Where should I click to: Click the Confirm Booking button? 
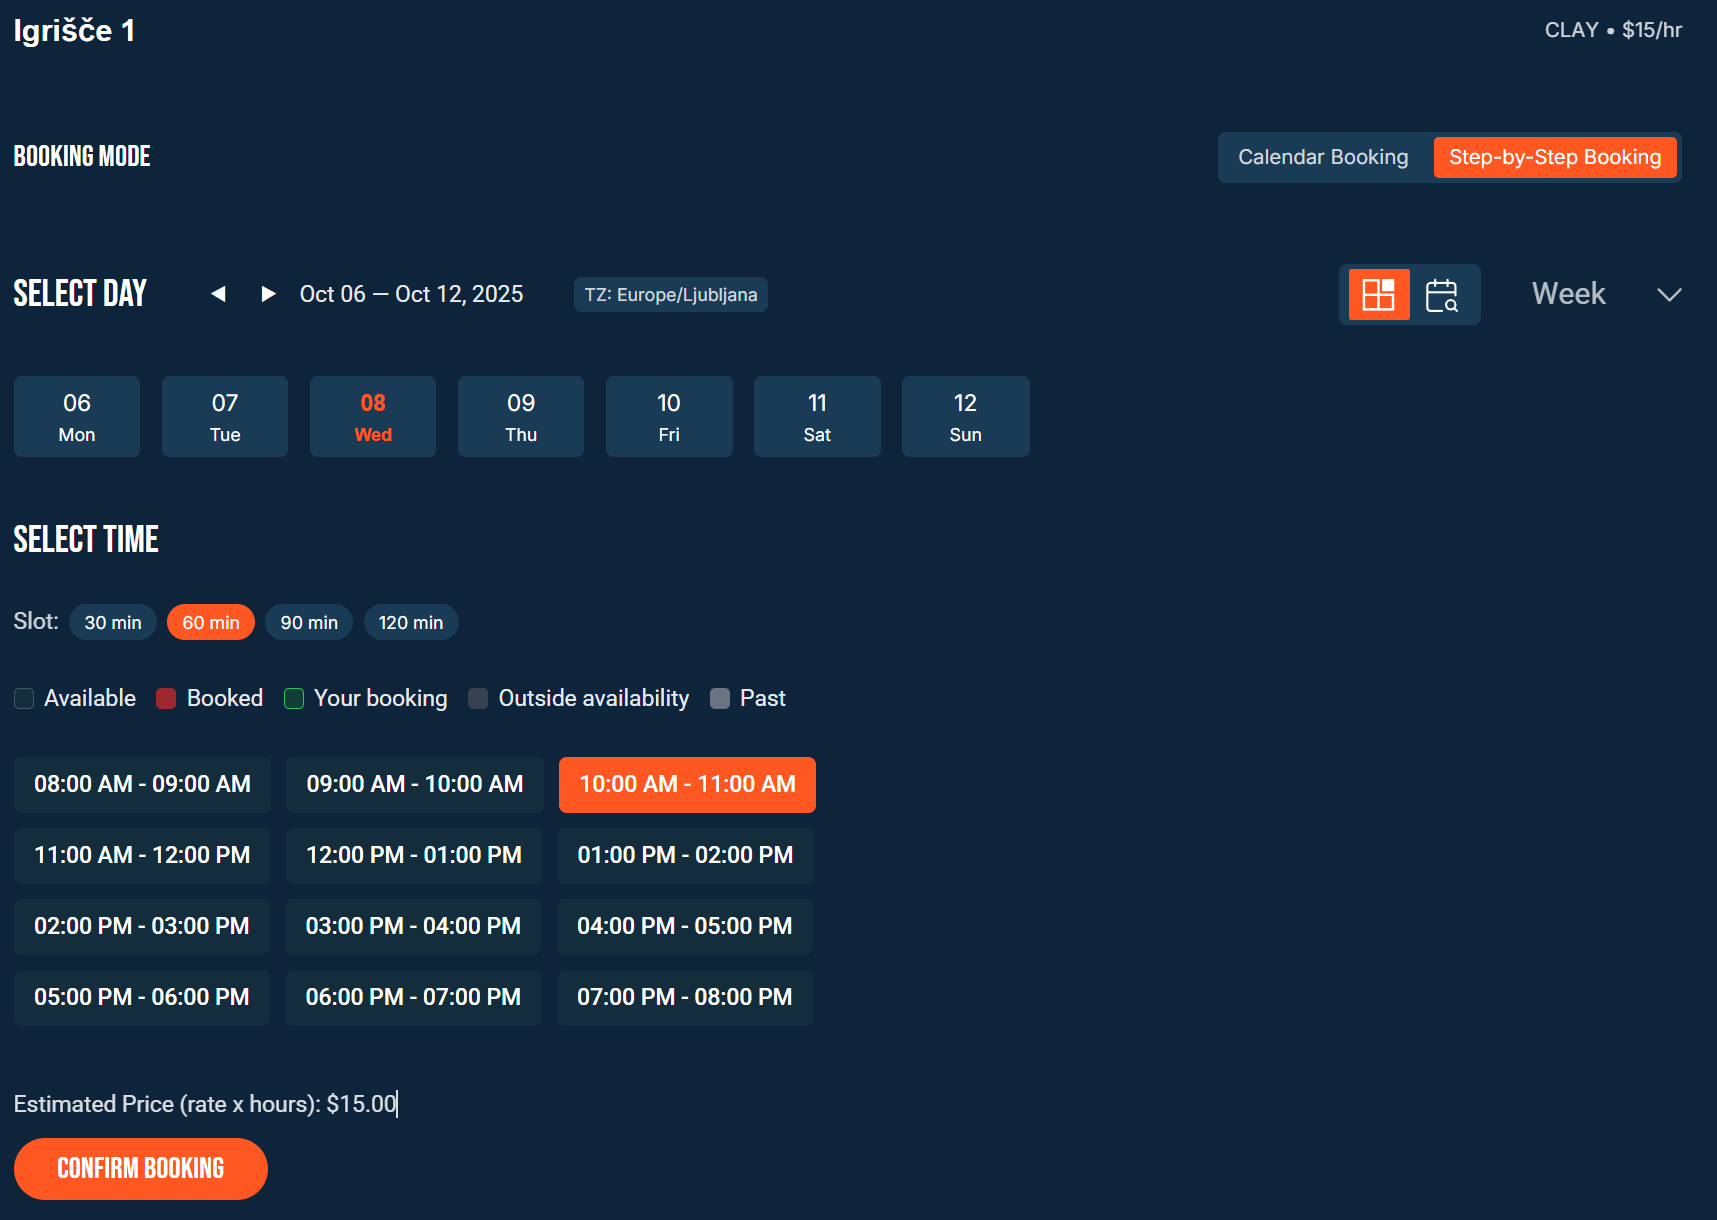click(x=140, y=1168)
